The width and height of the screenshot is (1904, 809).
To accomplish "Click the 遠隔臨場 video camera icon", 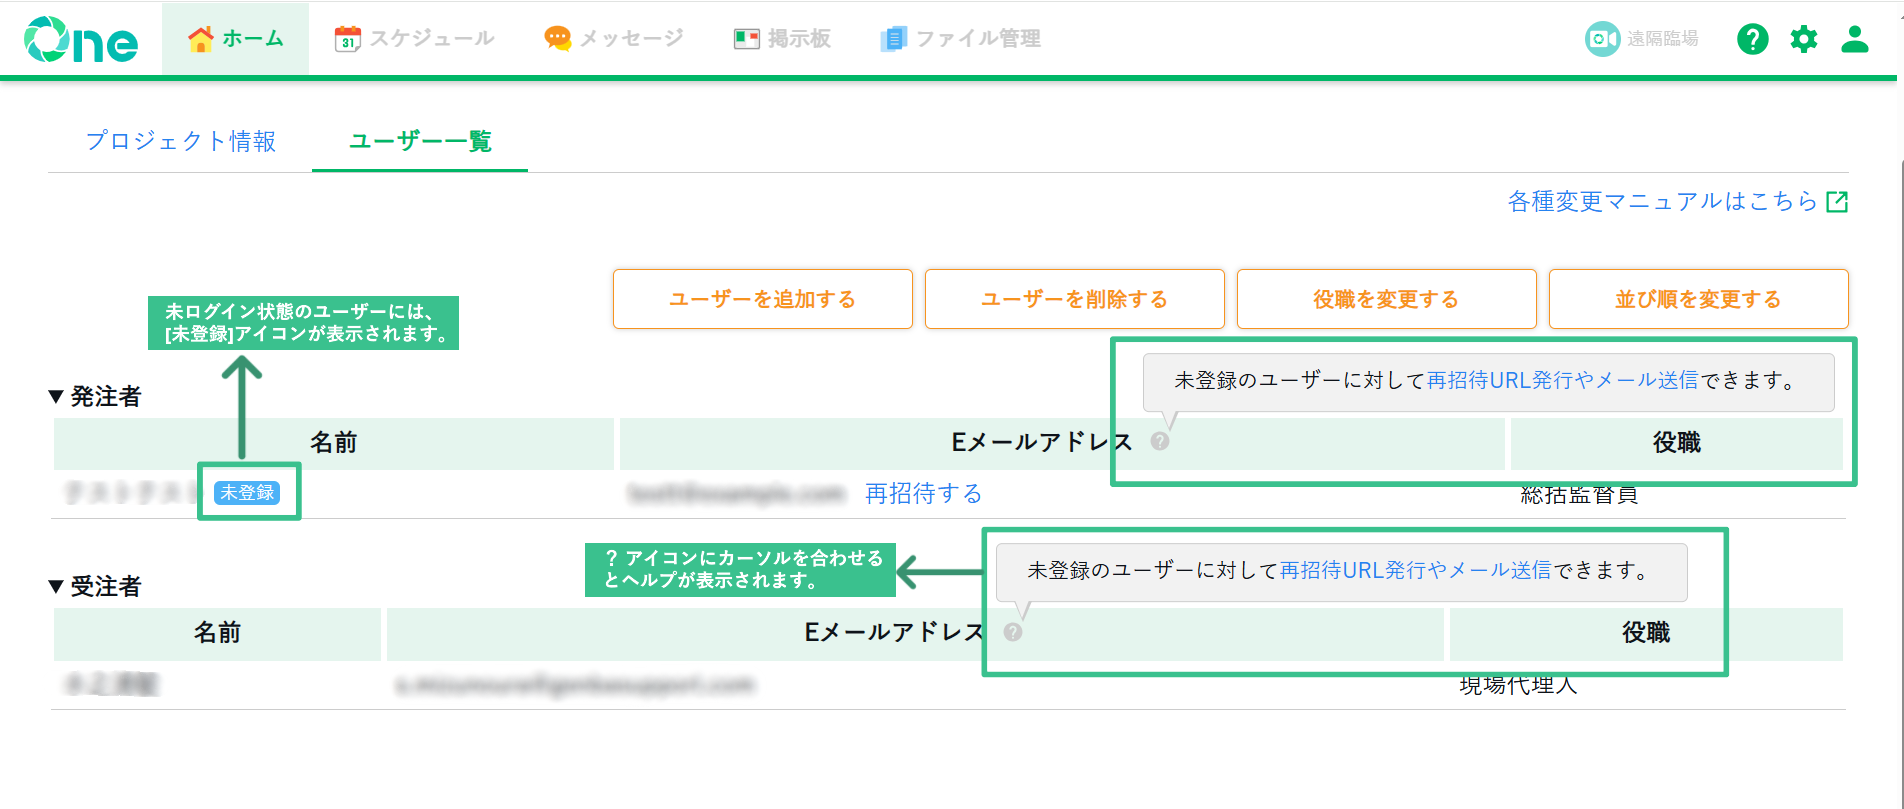I will tap(1602, 39).
